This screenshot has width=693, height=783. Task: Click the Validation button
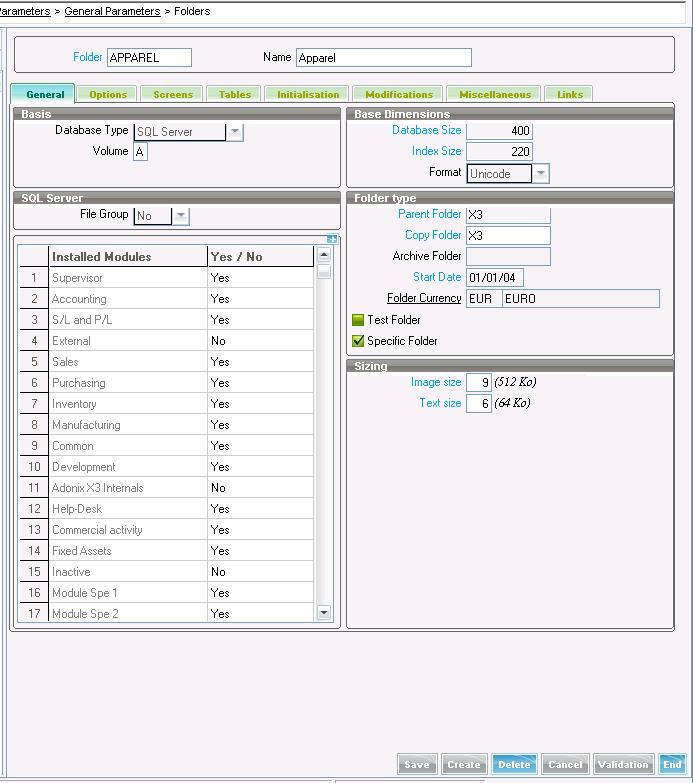point(624,765)
